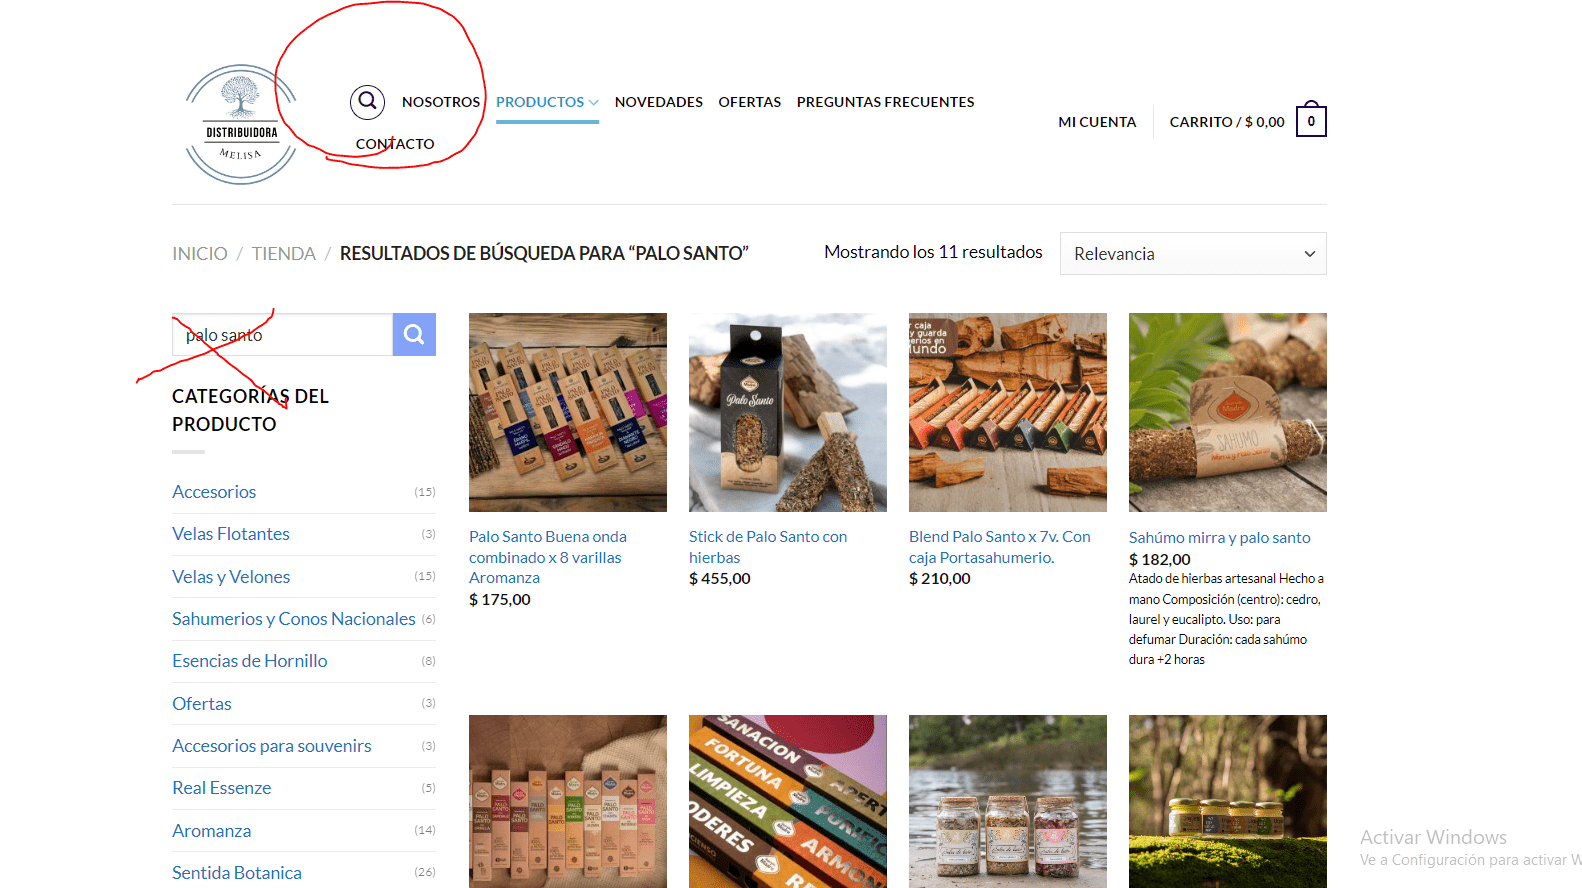Select the Aromanza category
The width and height of the screenshot is (1582, 888).
pos(212,831)
